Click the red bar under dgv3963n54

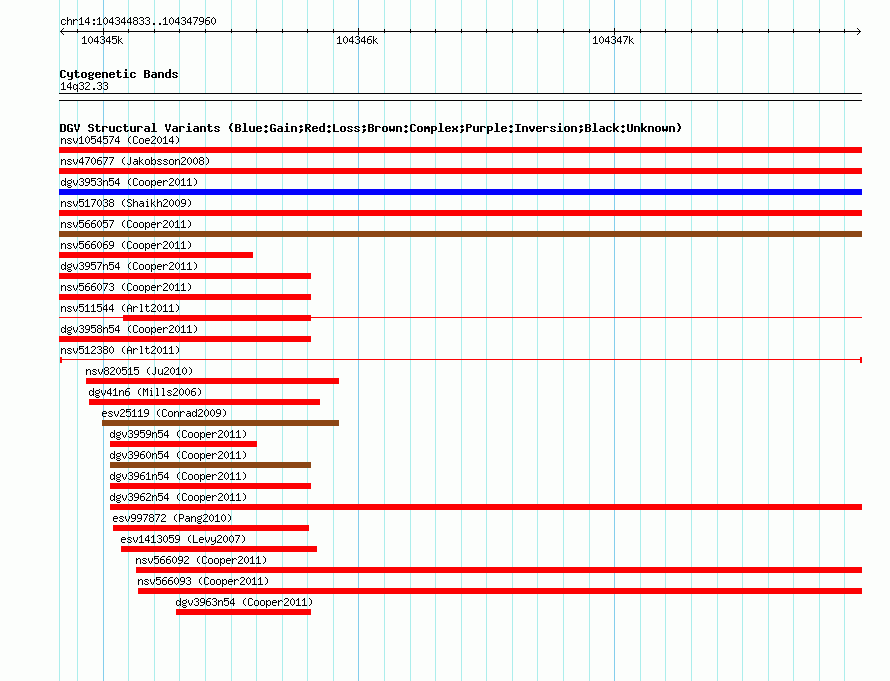tap(244, 612)
